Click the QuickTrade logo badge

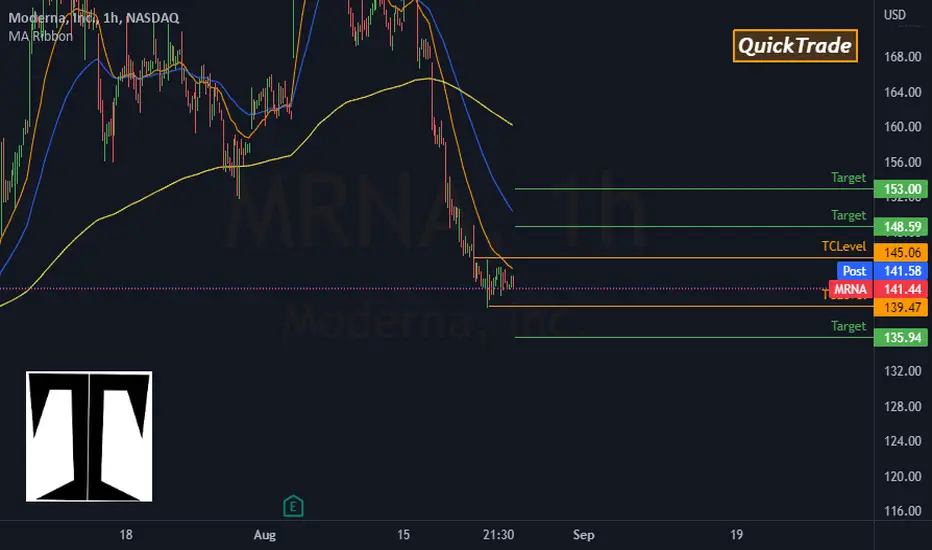tap(795, 46)
